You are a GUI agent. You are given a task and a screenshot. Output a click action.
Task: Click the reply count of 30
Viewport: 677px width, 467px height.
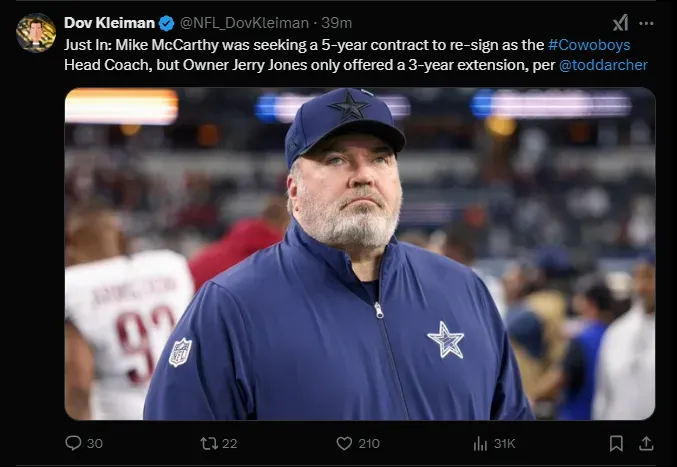[95, 443]
